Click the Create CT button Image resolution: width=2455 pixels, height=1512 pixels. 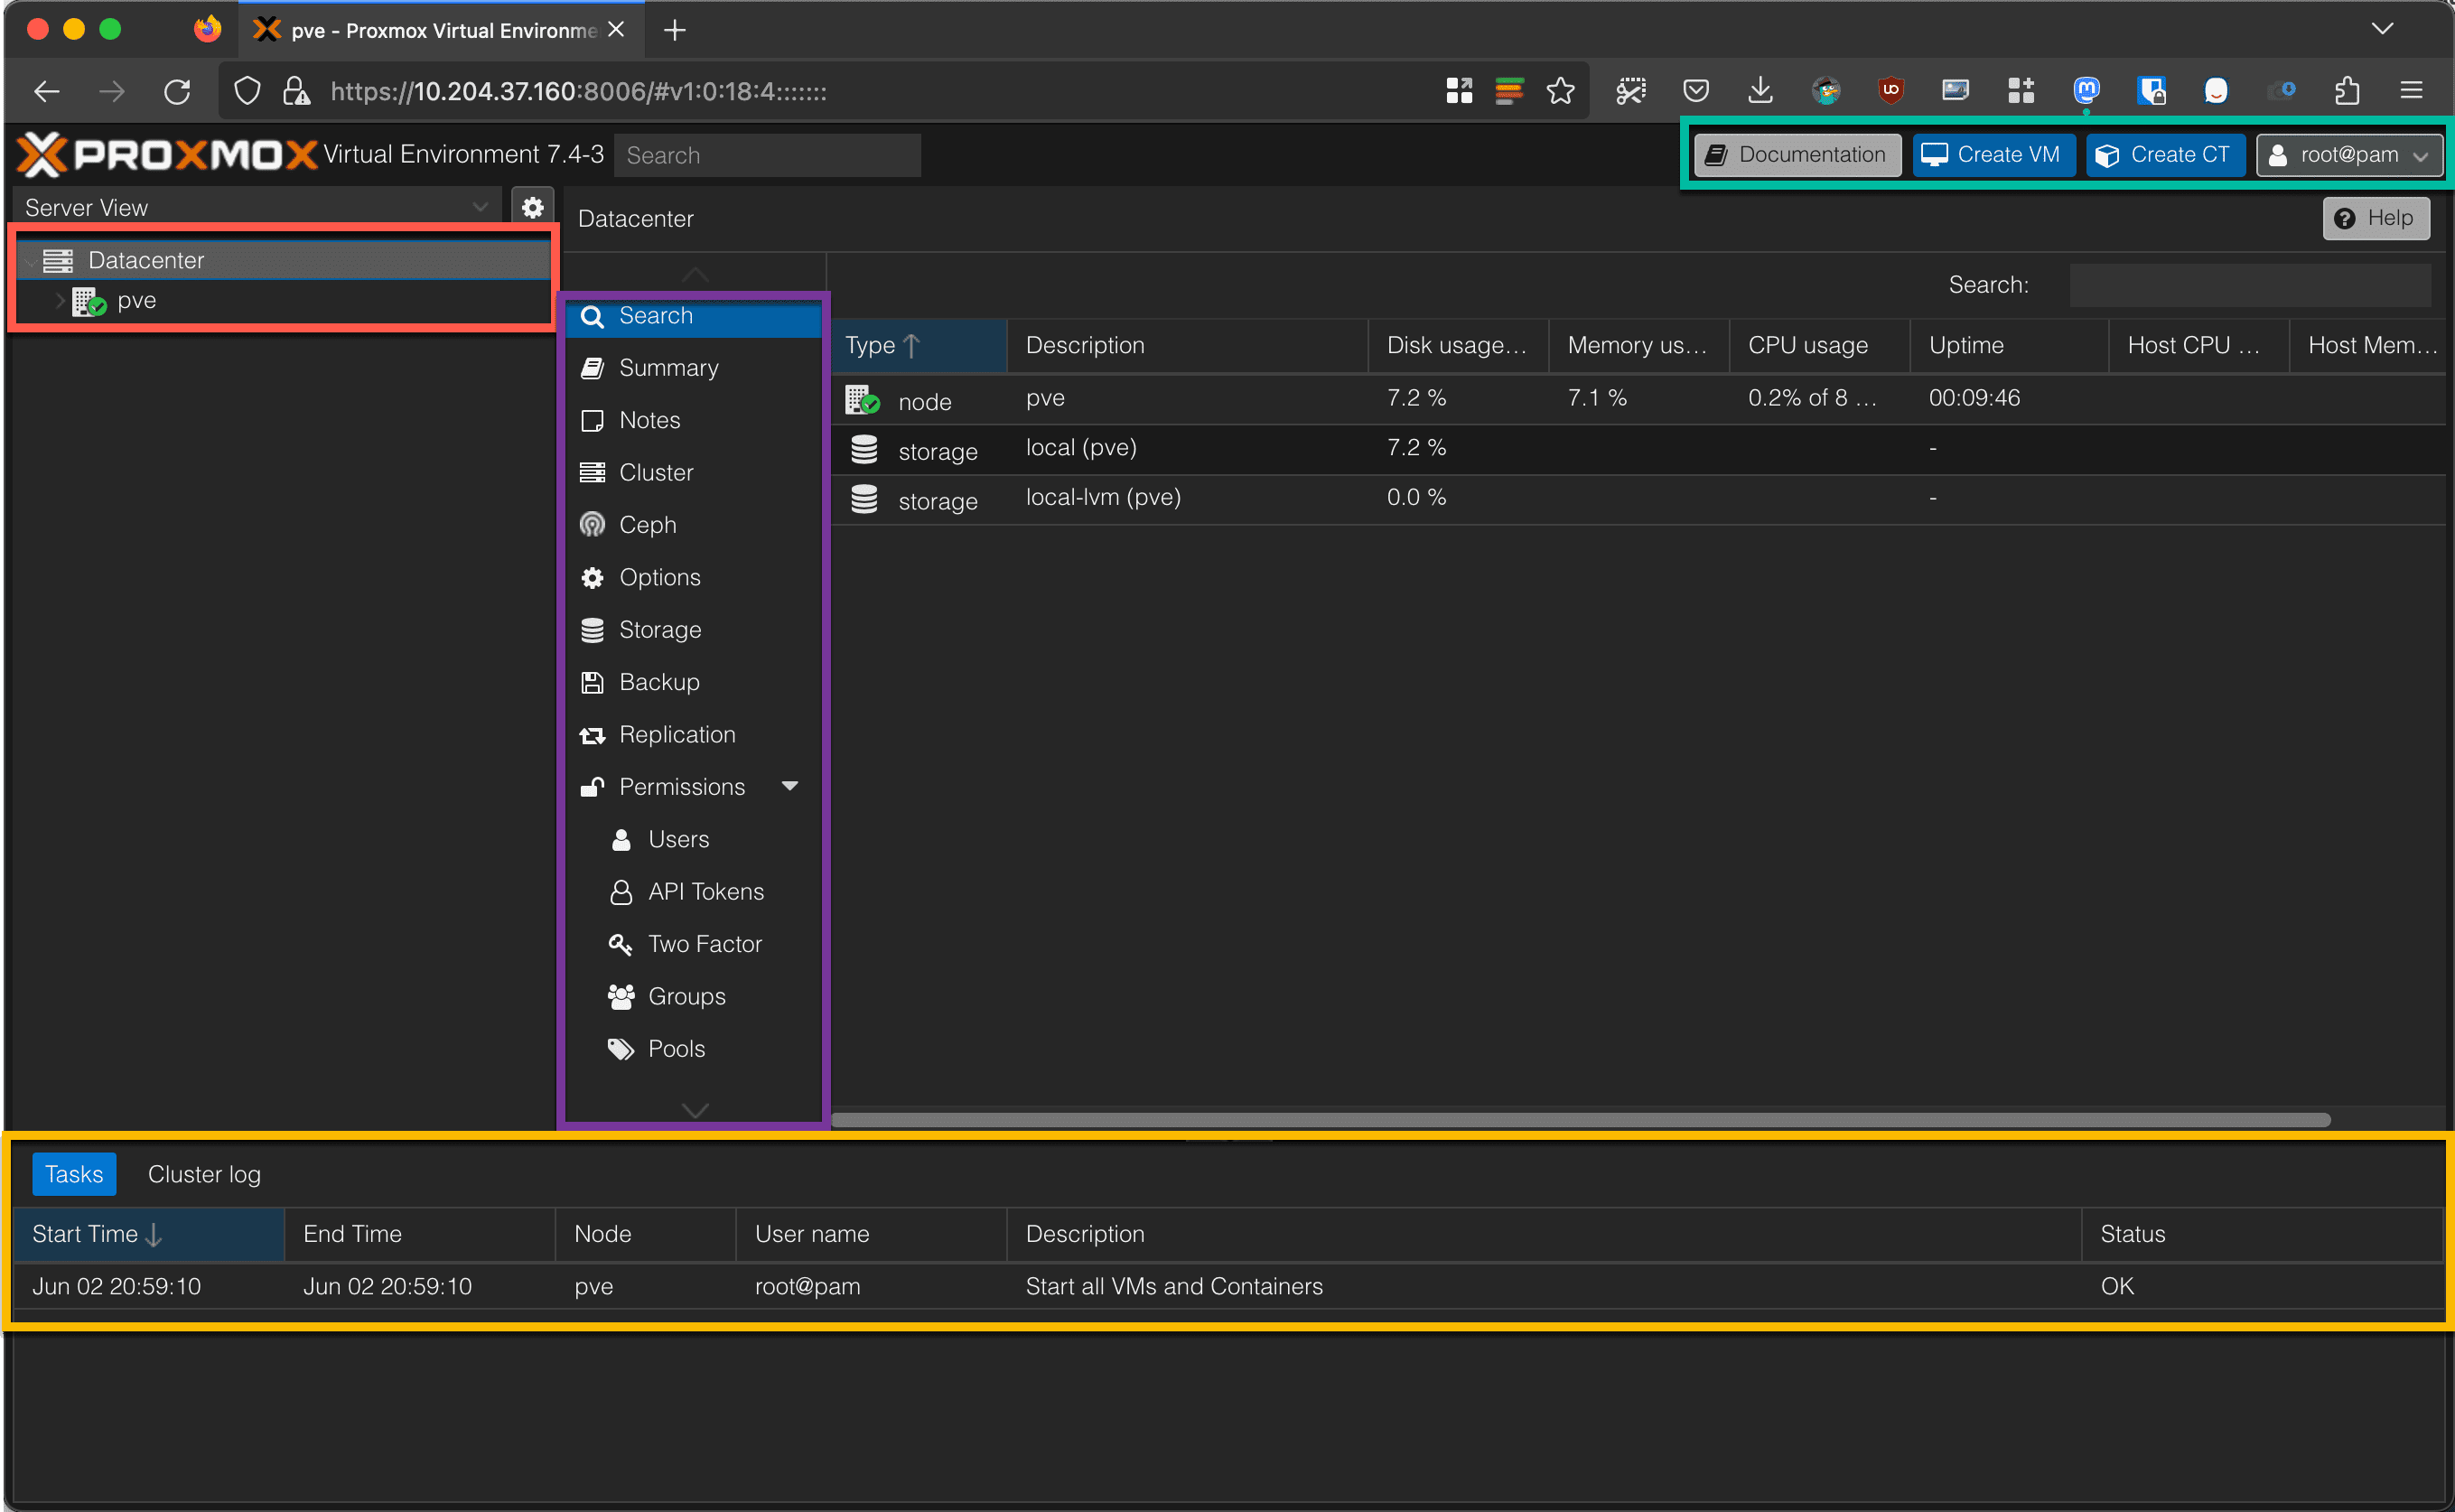pyautogui.click(x=2165, y=155)
